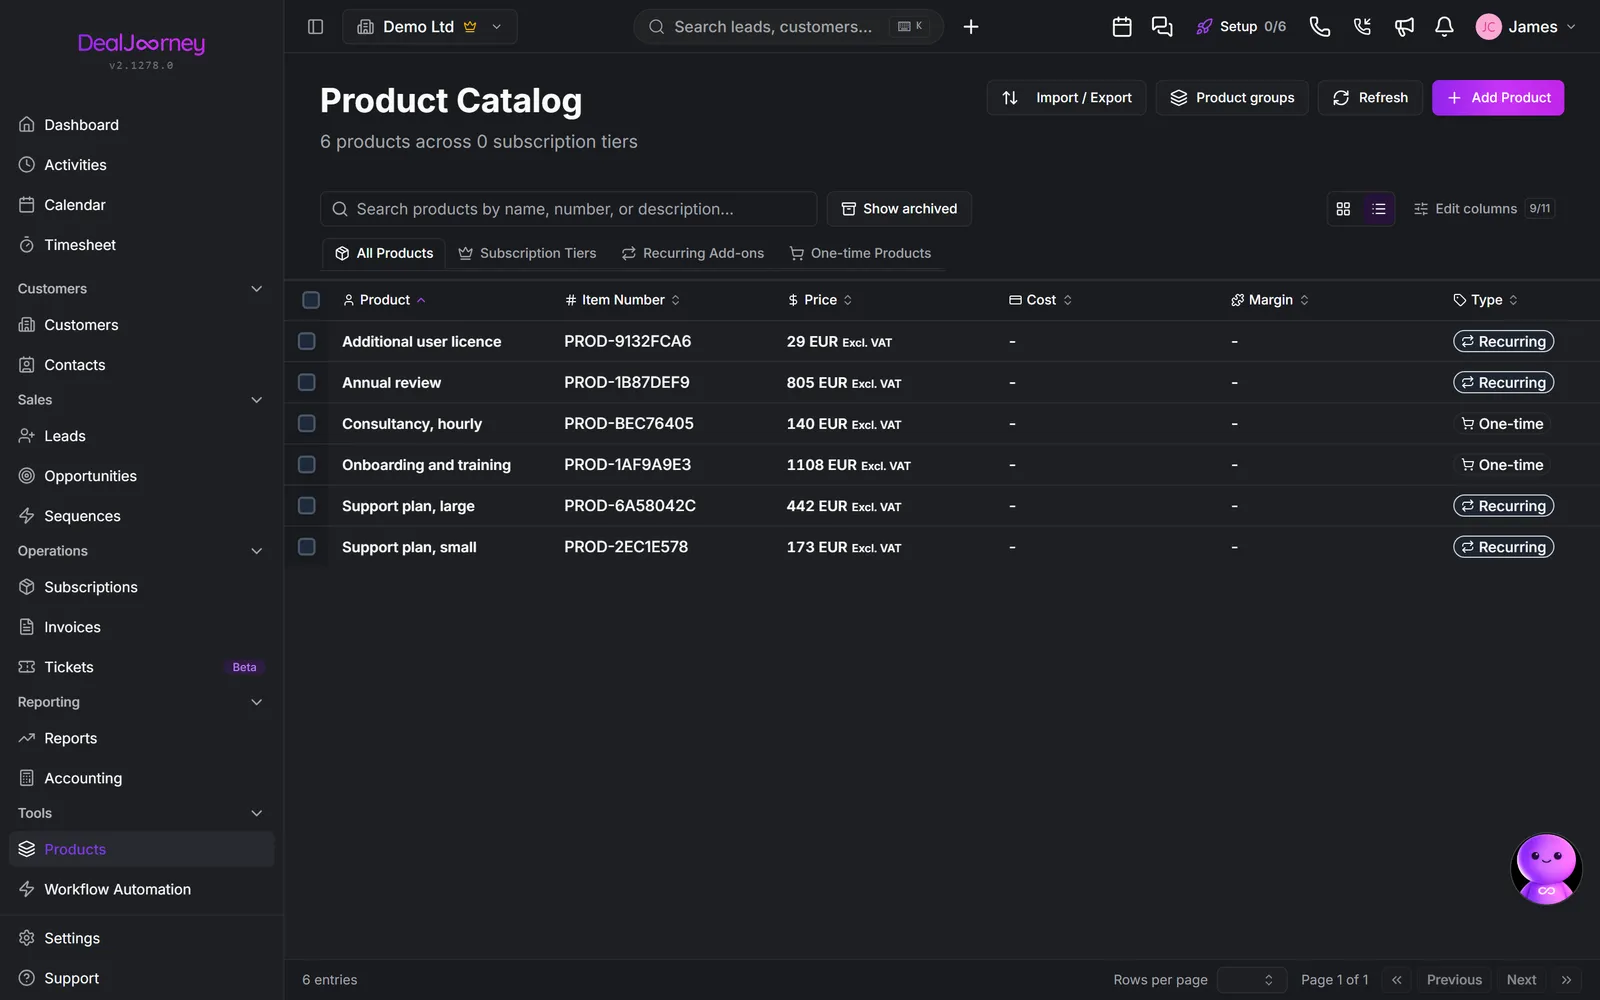Focus the product search field
This screenshot has width=1600, height=1000.
[x=568, y=209]
